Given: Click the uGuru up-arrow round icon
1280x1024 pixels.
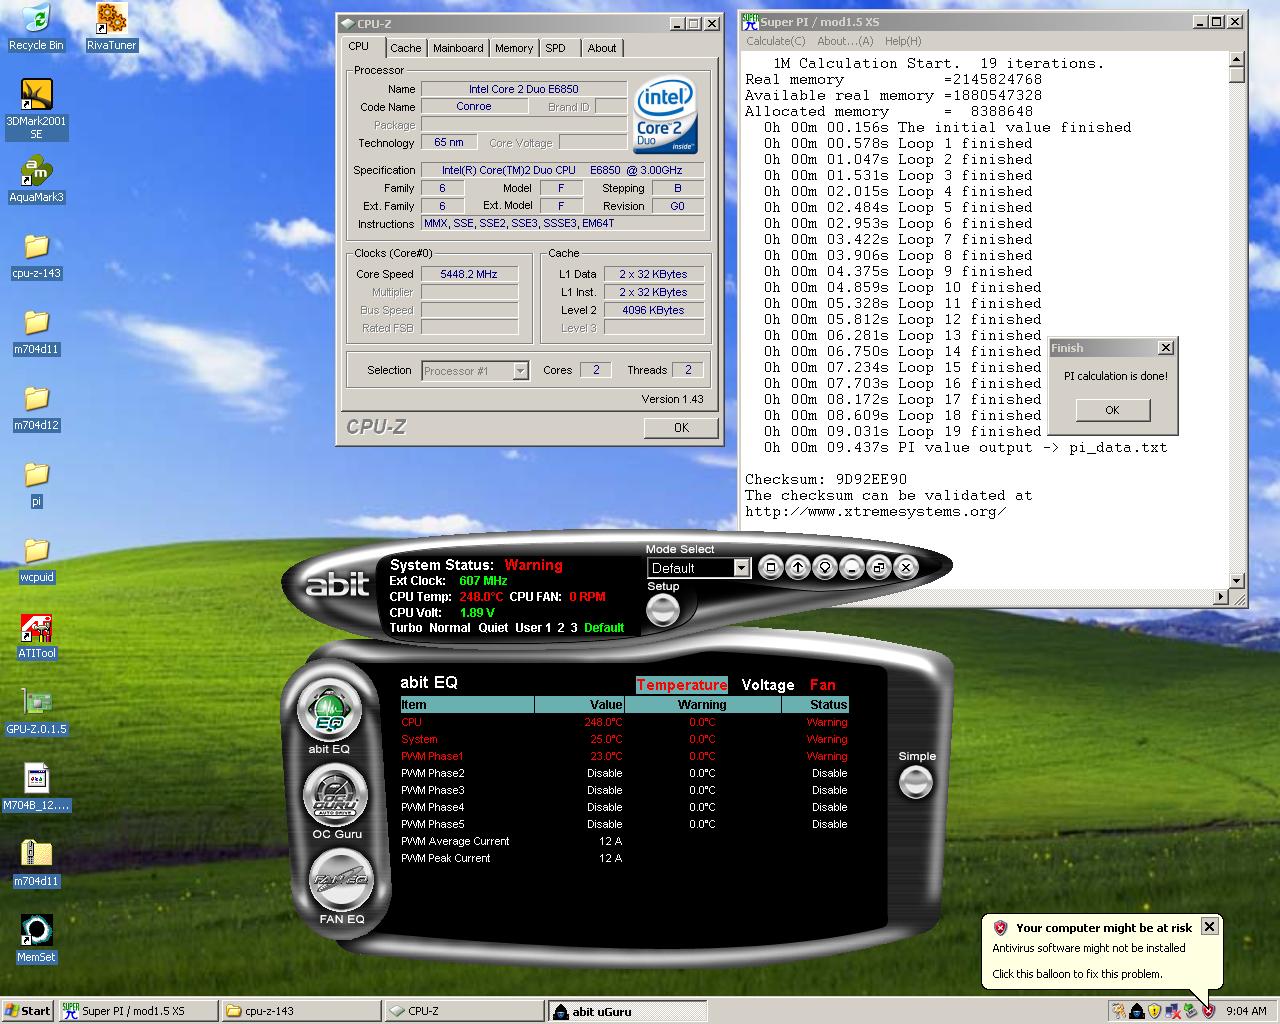Looking at the screenshot, I should tap(797, 568).
